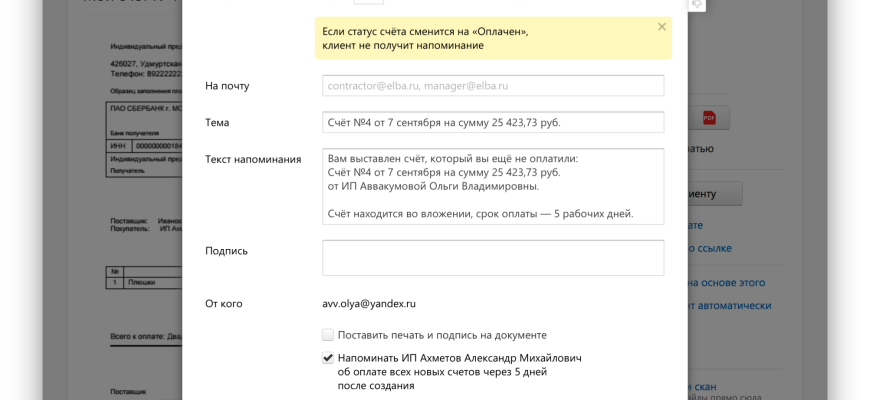Enable «Поставить печать и подпись на документе»

328,335
